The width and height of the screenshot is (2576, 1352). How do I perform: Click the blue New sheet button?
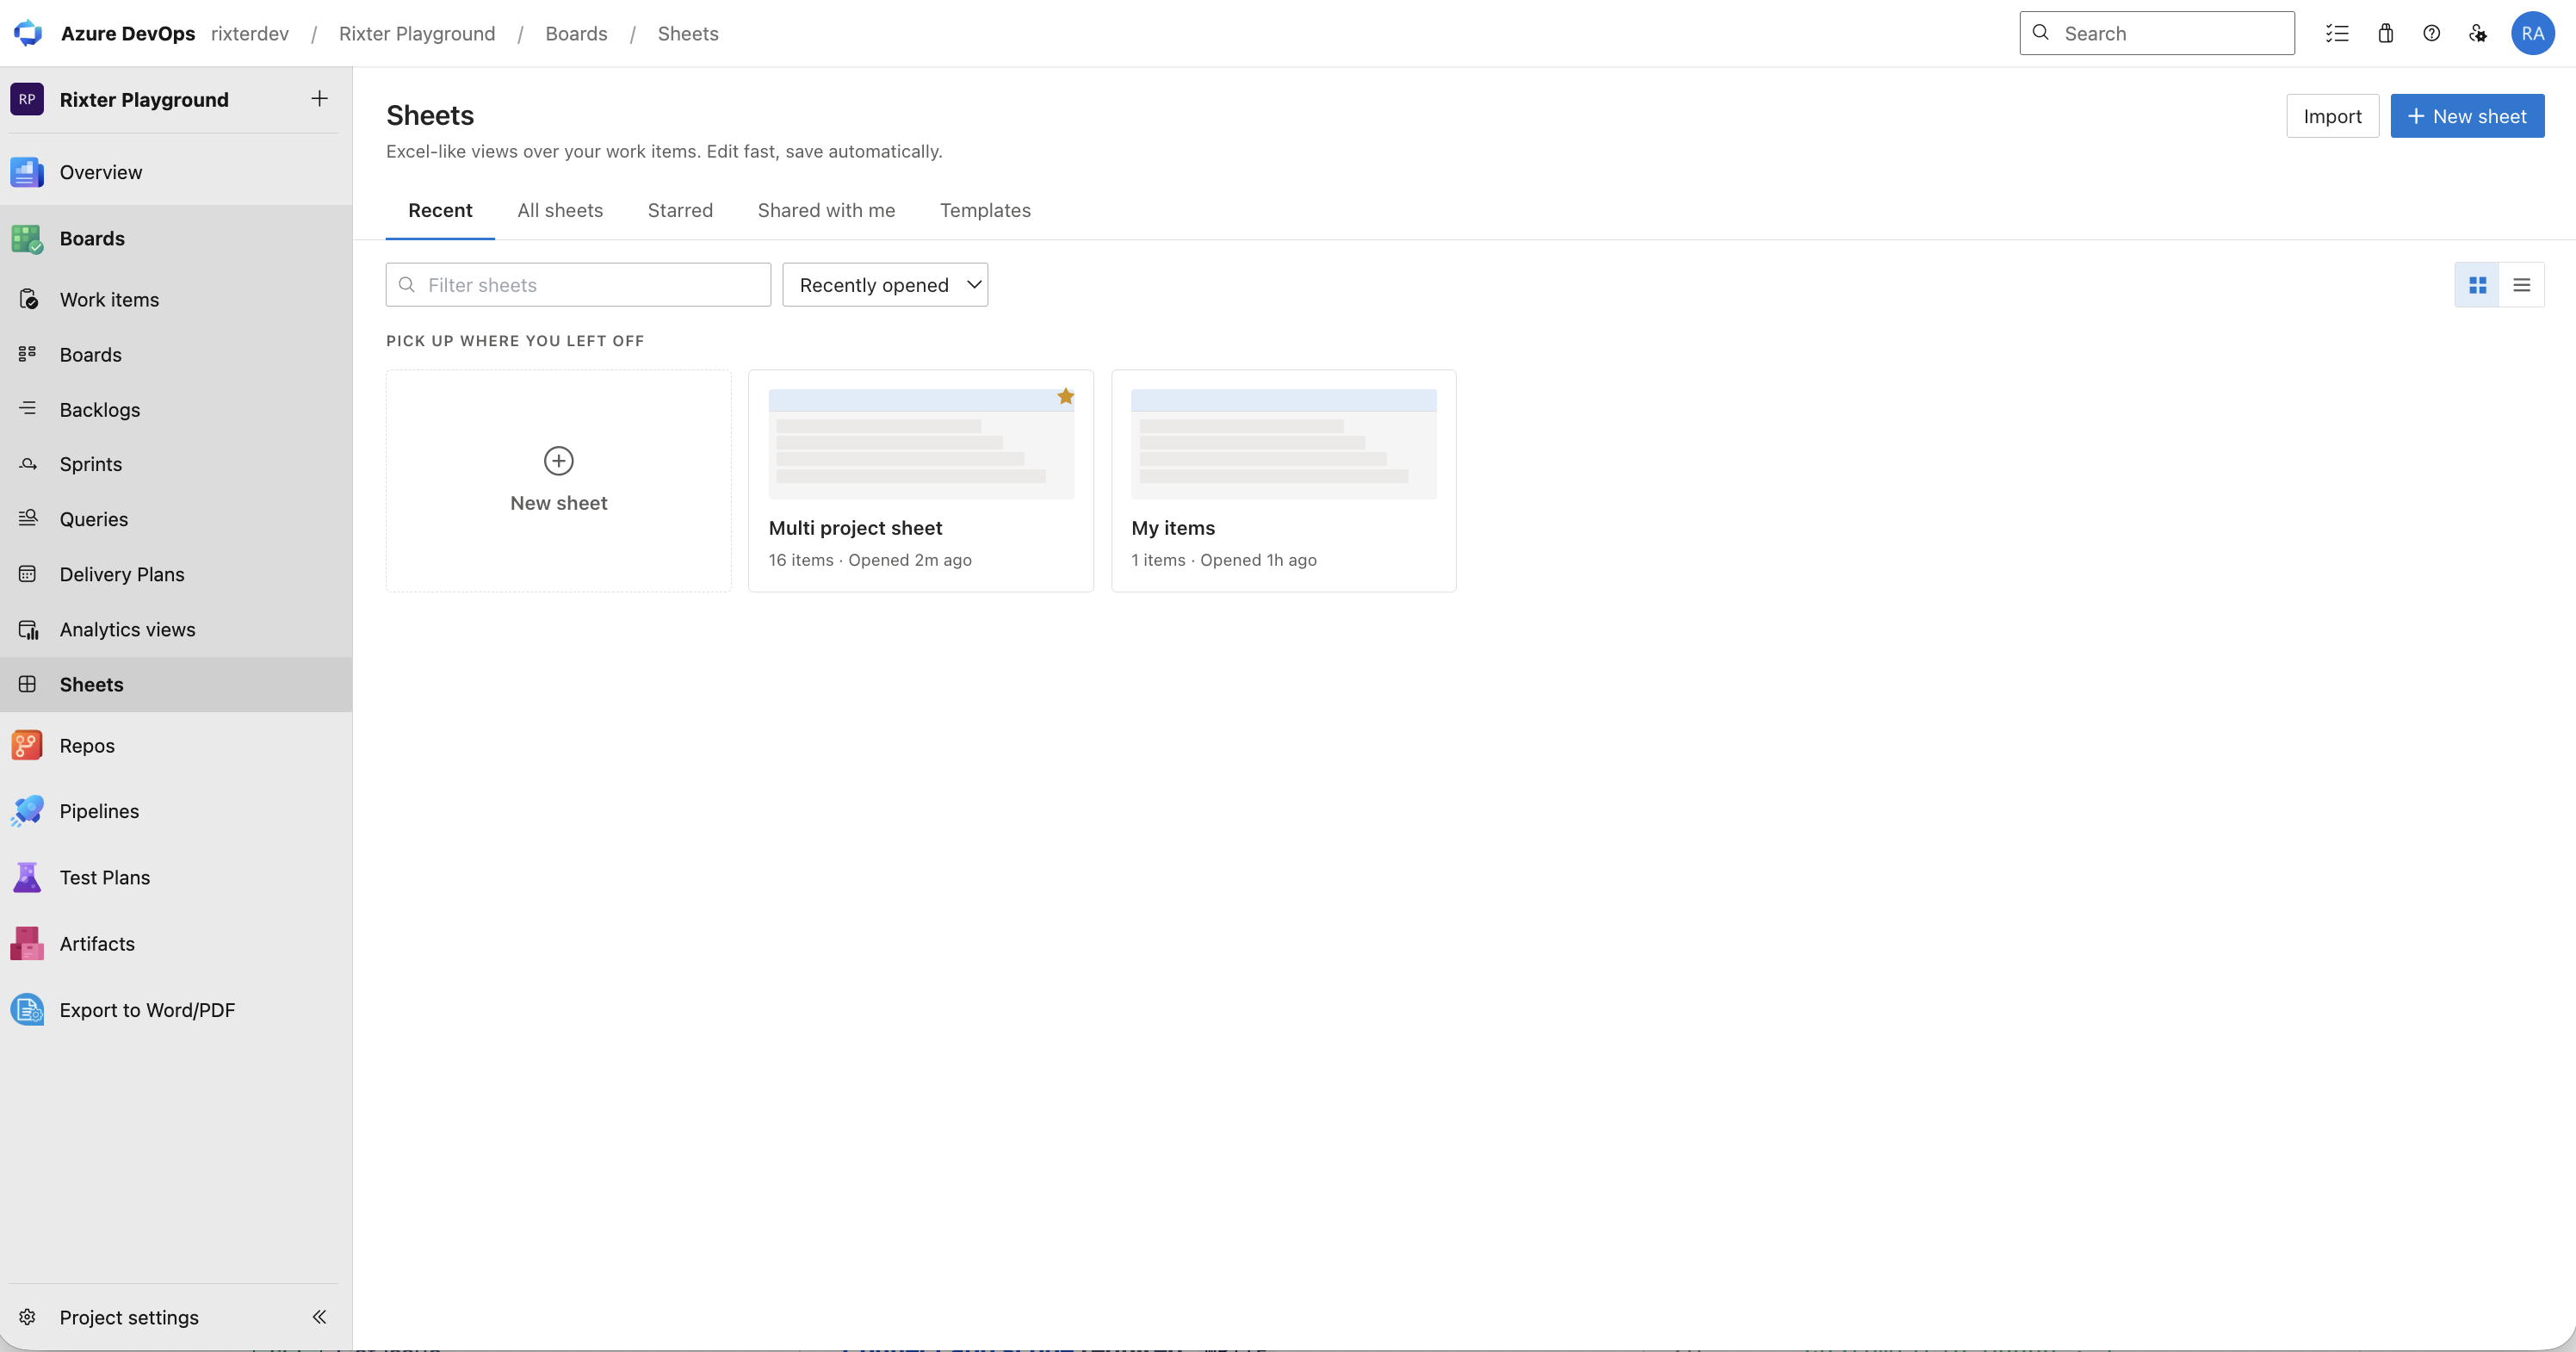click(2467, 116)
